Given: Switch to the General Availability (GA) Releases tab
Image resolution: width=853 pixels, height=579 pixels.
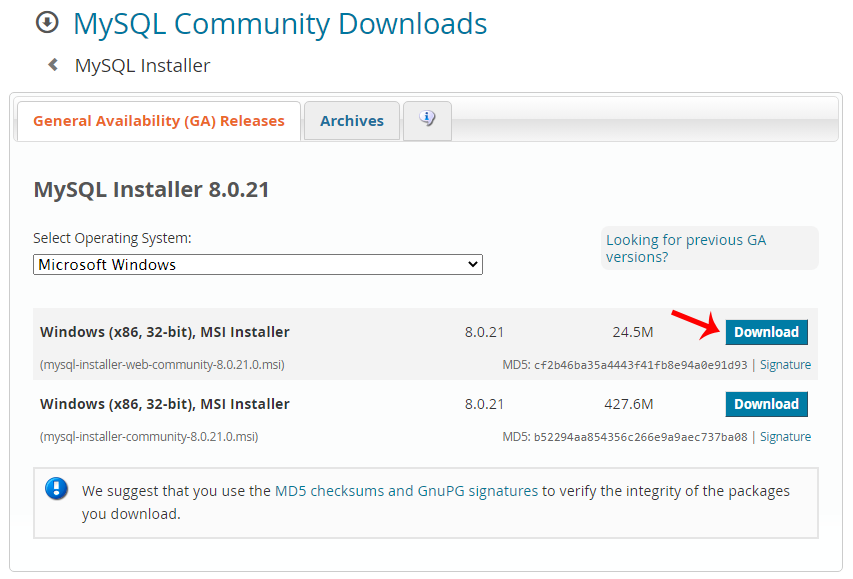Looking at the screenshot, I should pyautogui.click(x=159, y=121).
